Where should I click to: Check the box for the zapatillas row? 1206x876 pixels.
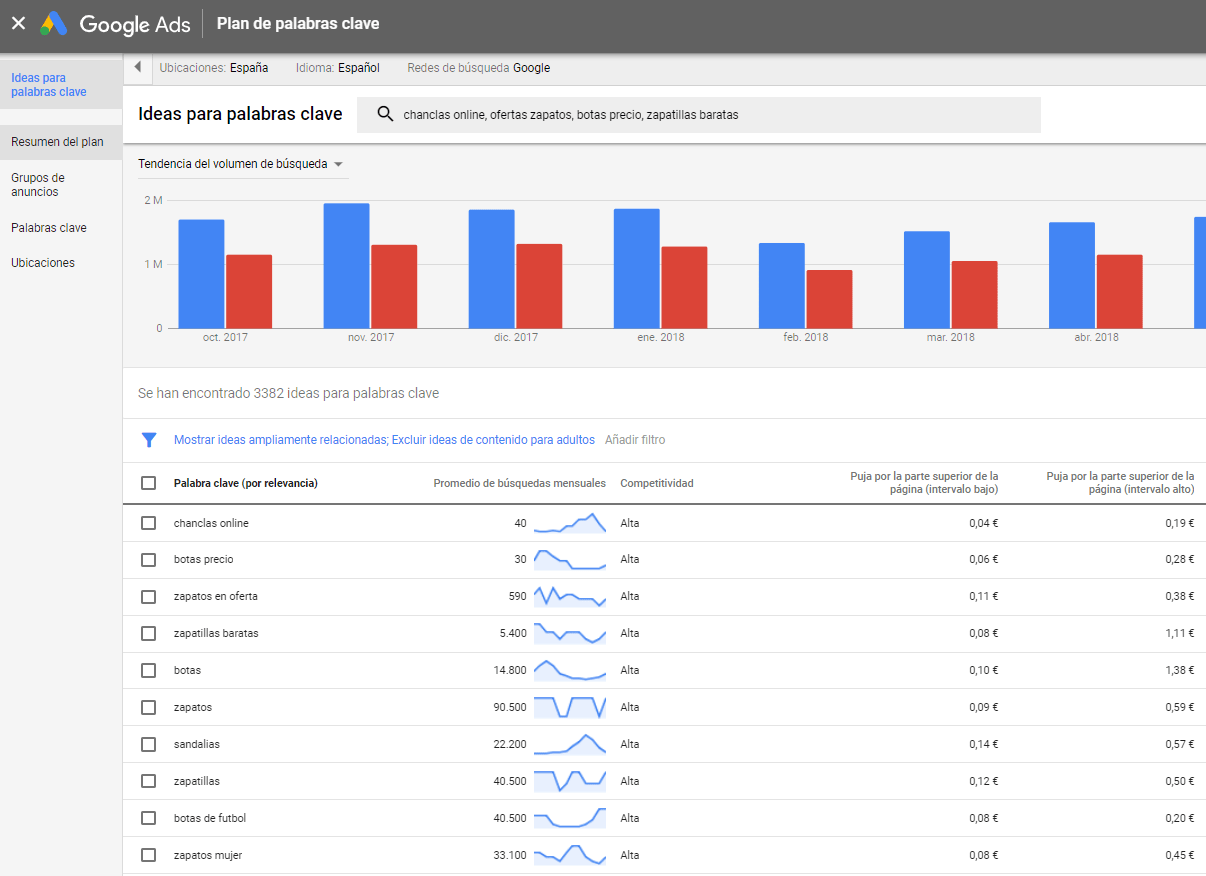pos(149,782)
